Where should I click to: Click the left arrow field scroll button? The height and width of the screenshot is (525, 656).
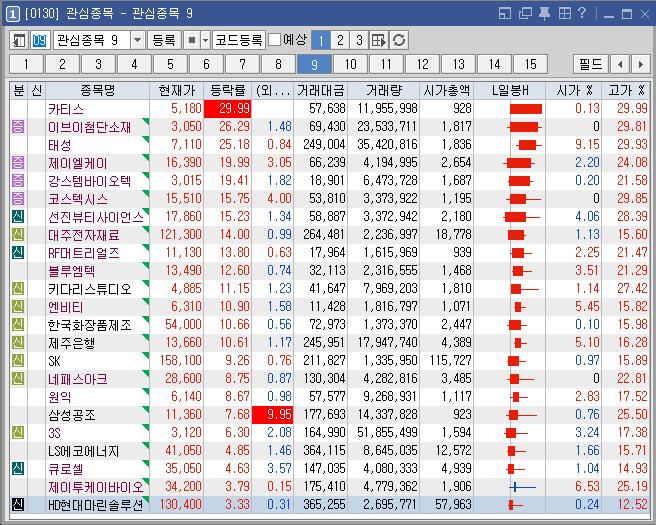click(x=620, y=64)
